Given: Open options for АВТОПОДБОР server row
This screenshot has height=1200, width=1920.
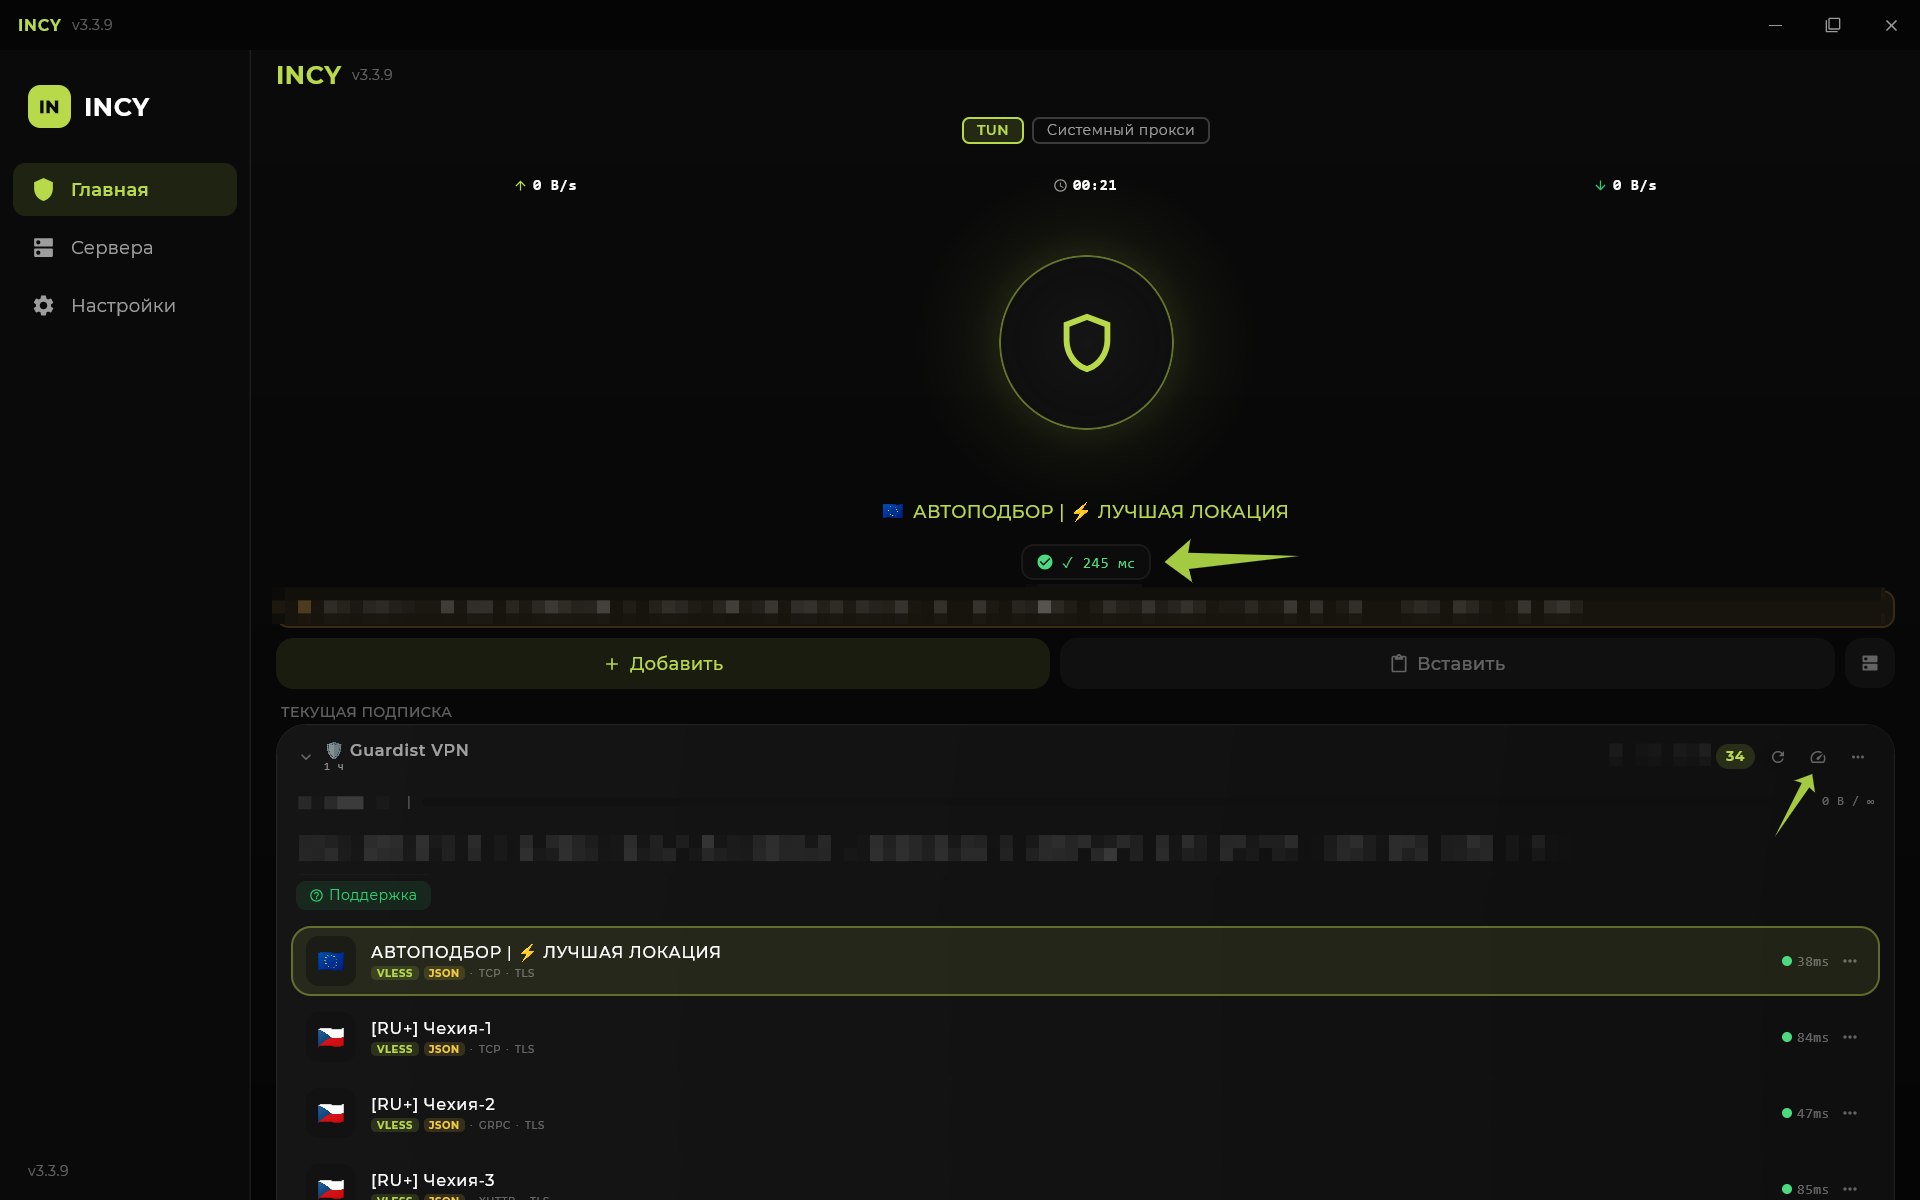Looking at the screenshot, I should pyautogui.click(x=1850, y=961).
